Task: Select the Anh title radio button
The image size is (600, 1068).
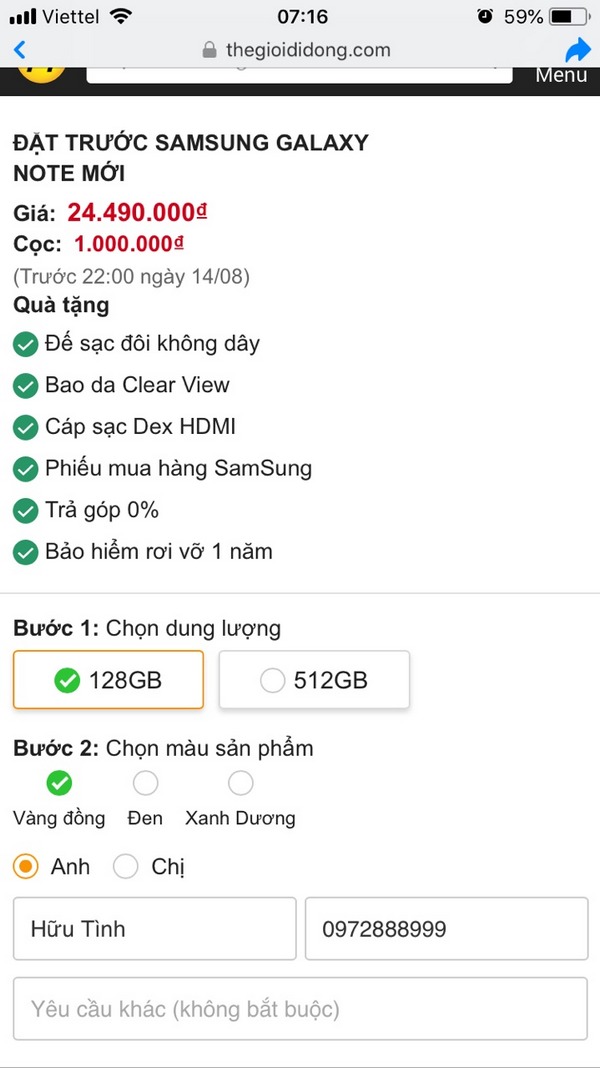Action: [x=26, y=867]
